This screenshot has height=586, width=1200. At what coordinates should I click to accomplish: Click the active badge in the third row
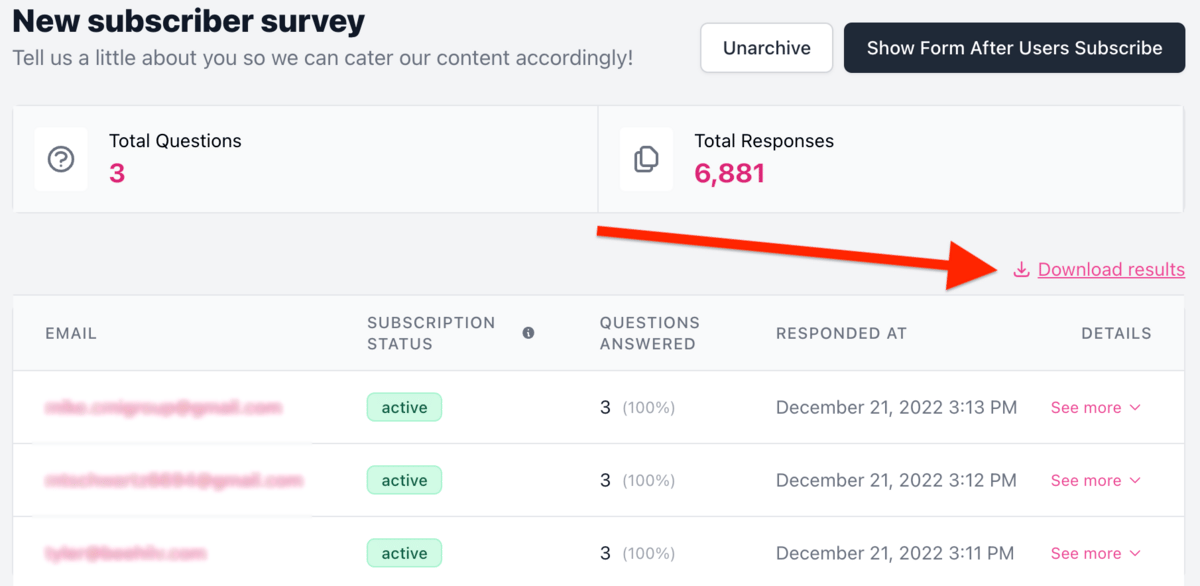(404, 553)
